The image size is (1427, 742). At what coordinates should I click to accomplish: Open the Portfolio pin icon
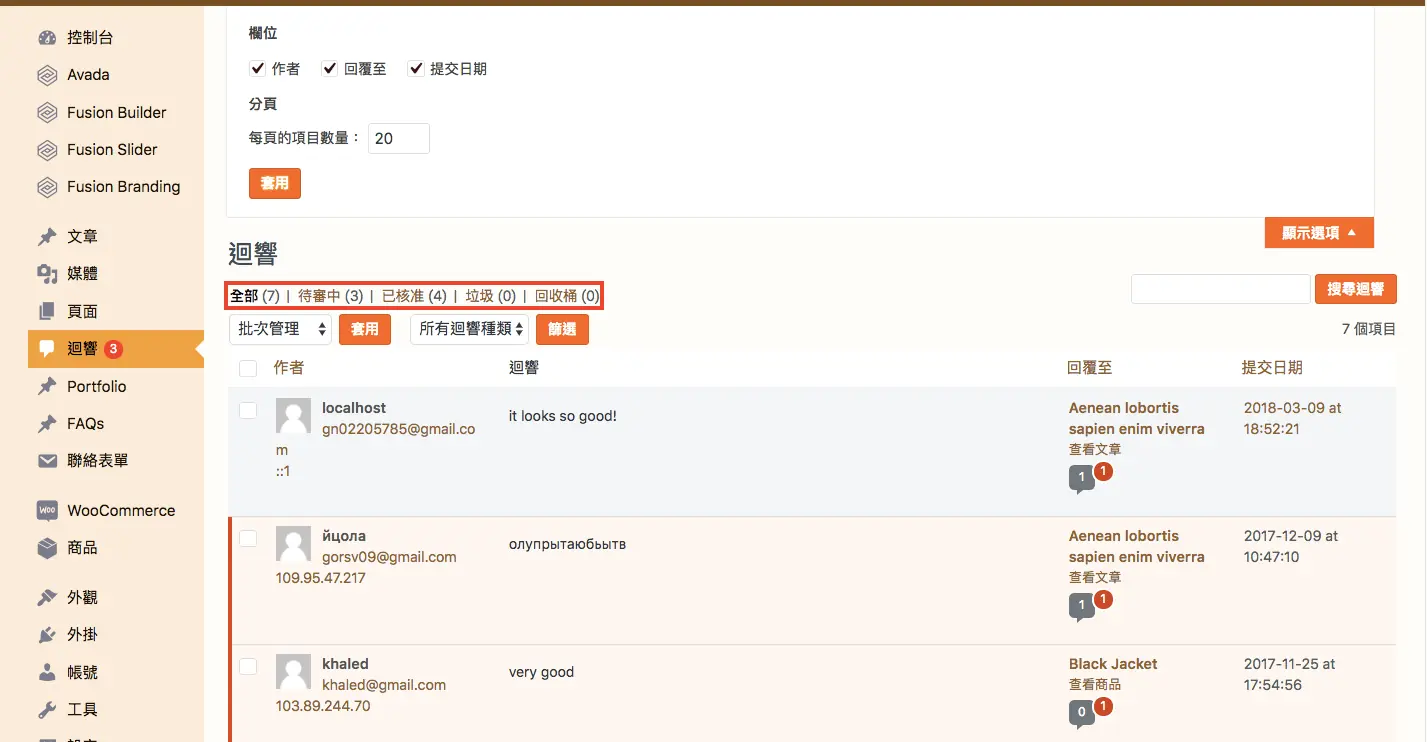(x=47, y=387)
